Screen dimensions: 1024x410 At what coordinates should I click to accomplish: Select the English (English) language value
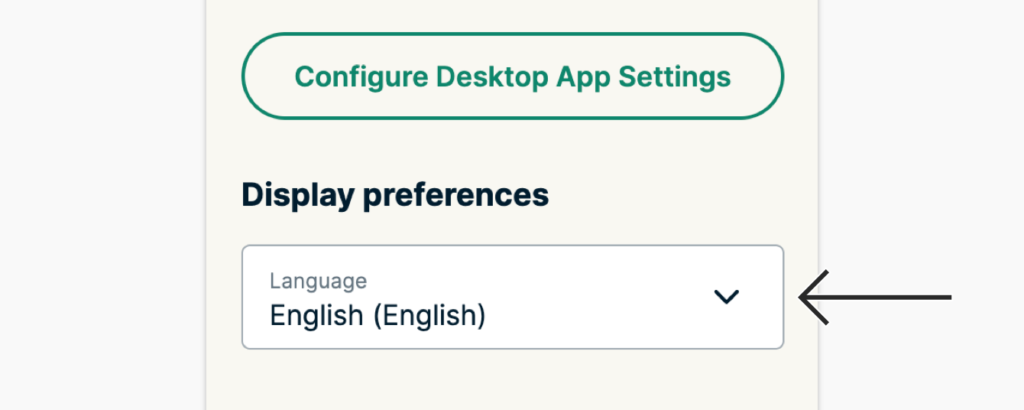pyautogui.click(x=378, y=316)
